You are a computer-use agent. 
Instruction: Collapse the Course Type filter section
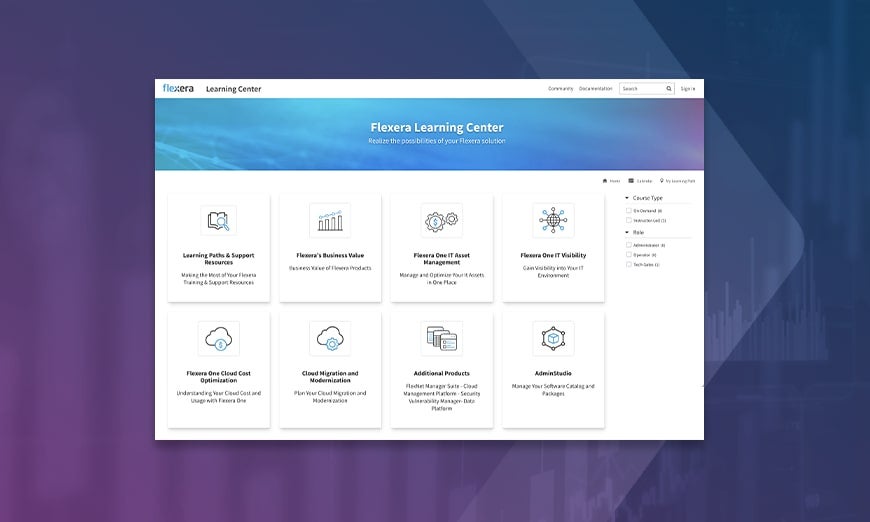coord(627,198)
